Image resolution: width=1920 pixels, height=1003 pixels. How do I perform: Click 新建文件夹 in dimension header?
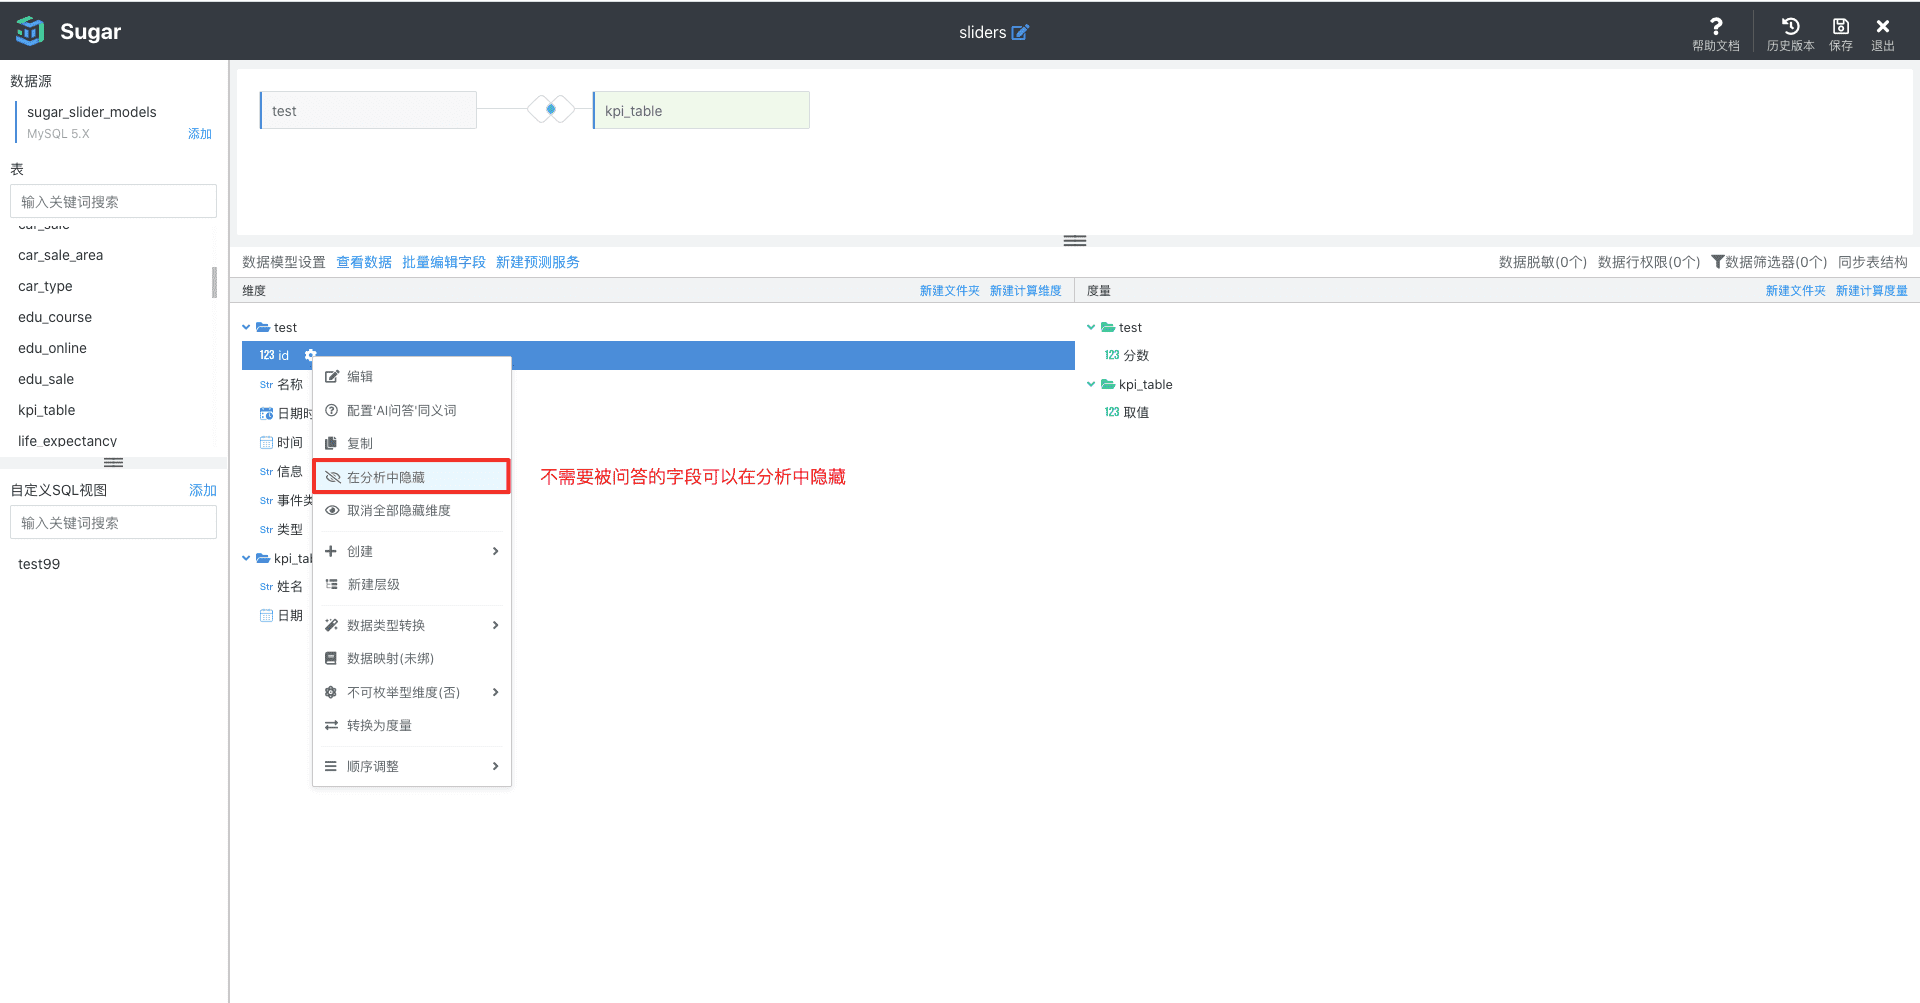[x=950, y=291]
